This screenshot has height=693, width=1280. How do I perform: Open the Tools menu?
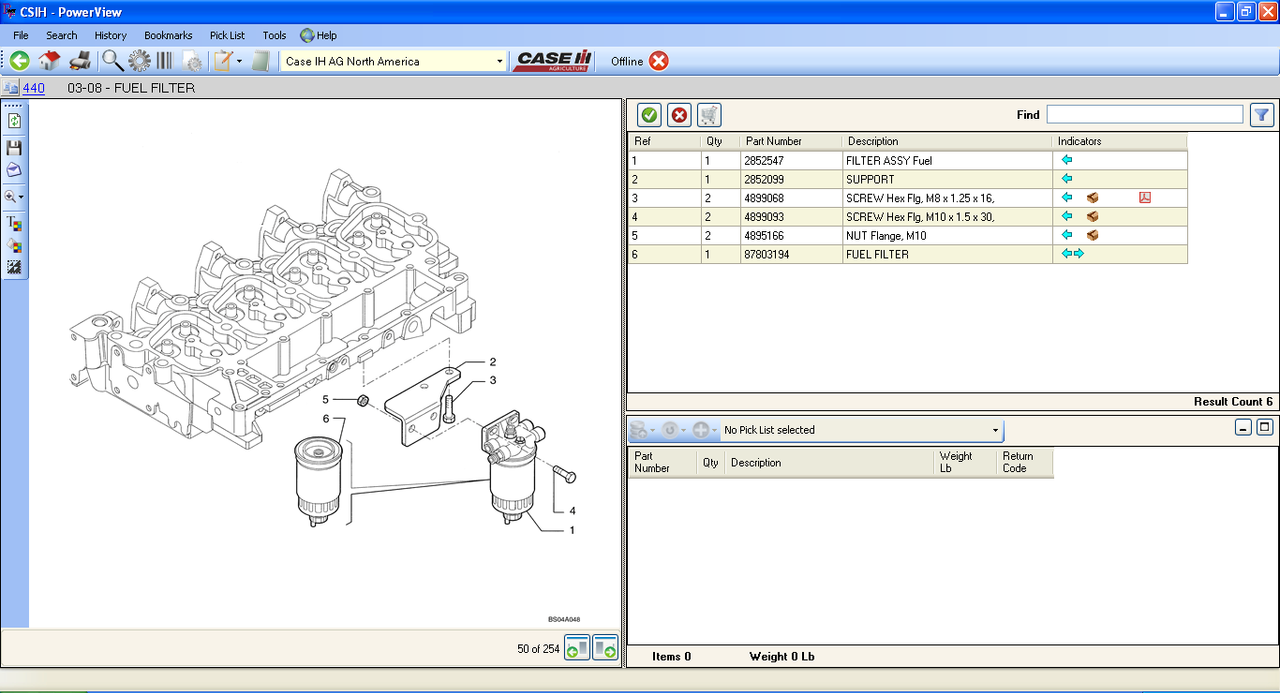(274, 35)
